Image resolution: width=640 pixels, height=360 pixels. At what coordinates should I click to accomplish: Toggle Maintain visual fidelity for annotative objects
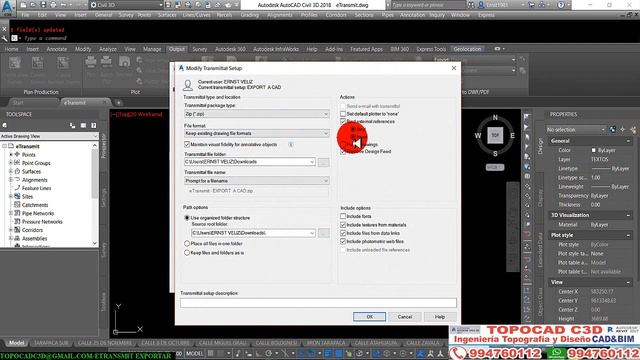pos(187,144)
